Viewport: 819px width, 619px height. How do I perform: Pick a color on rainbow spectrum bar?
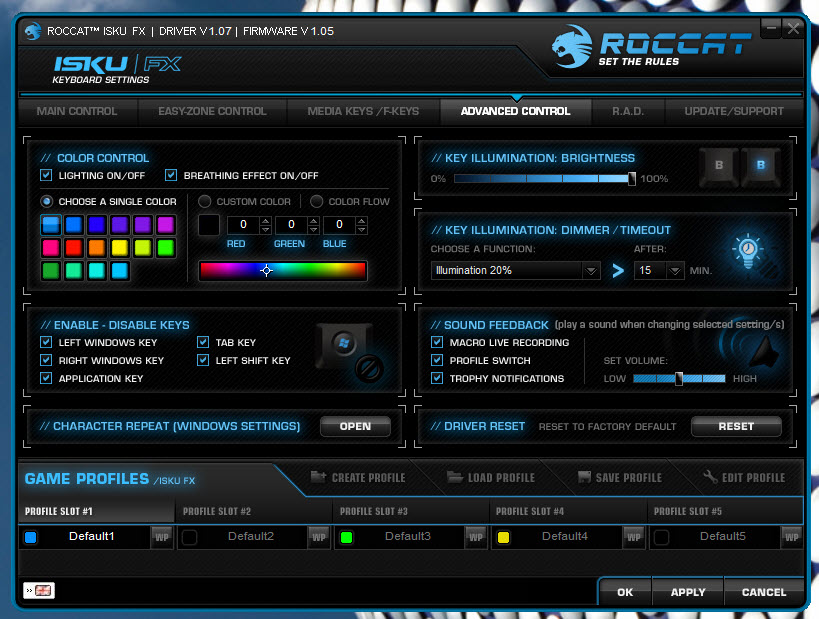coord(283,271)
